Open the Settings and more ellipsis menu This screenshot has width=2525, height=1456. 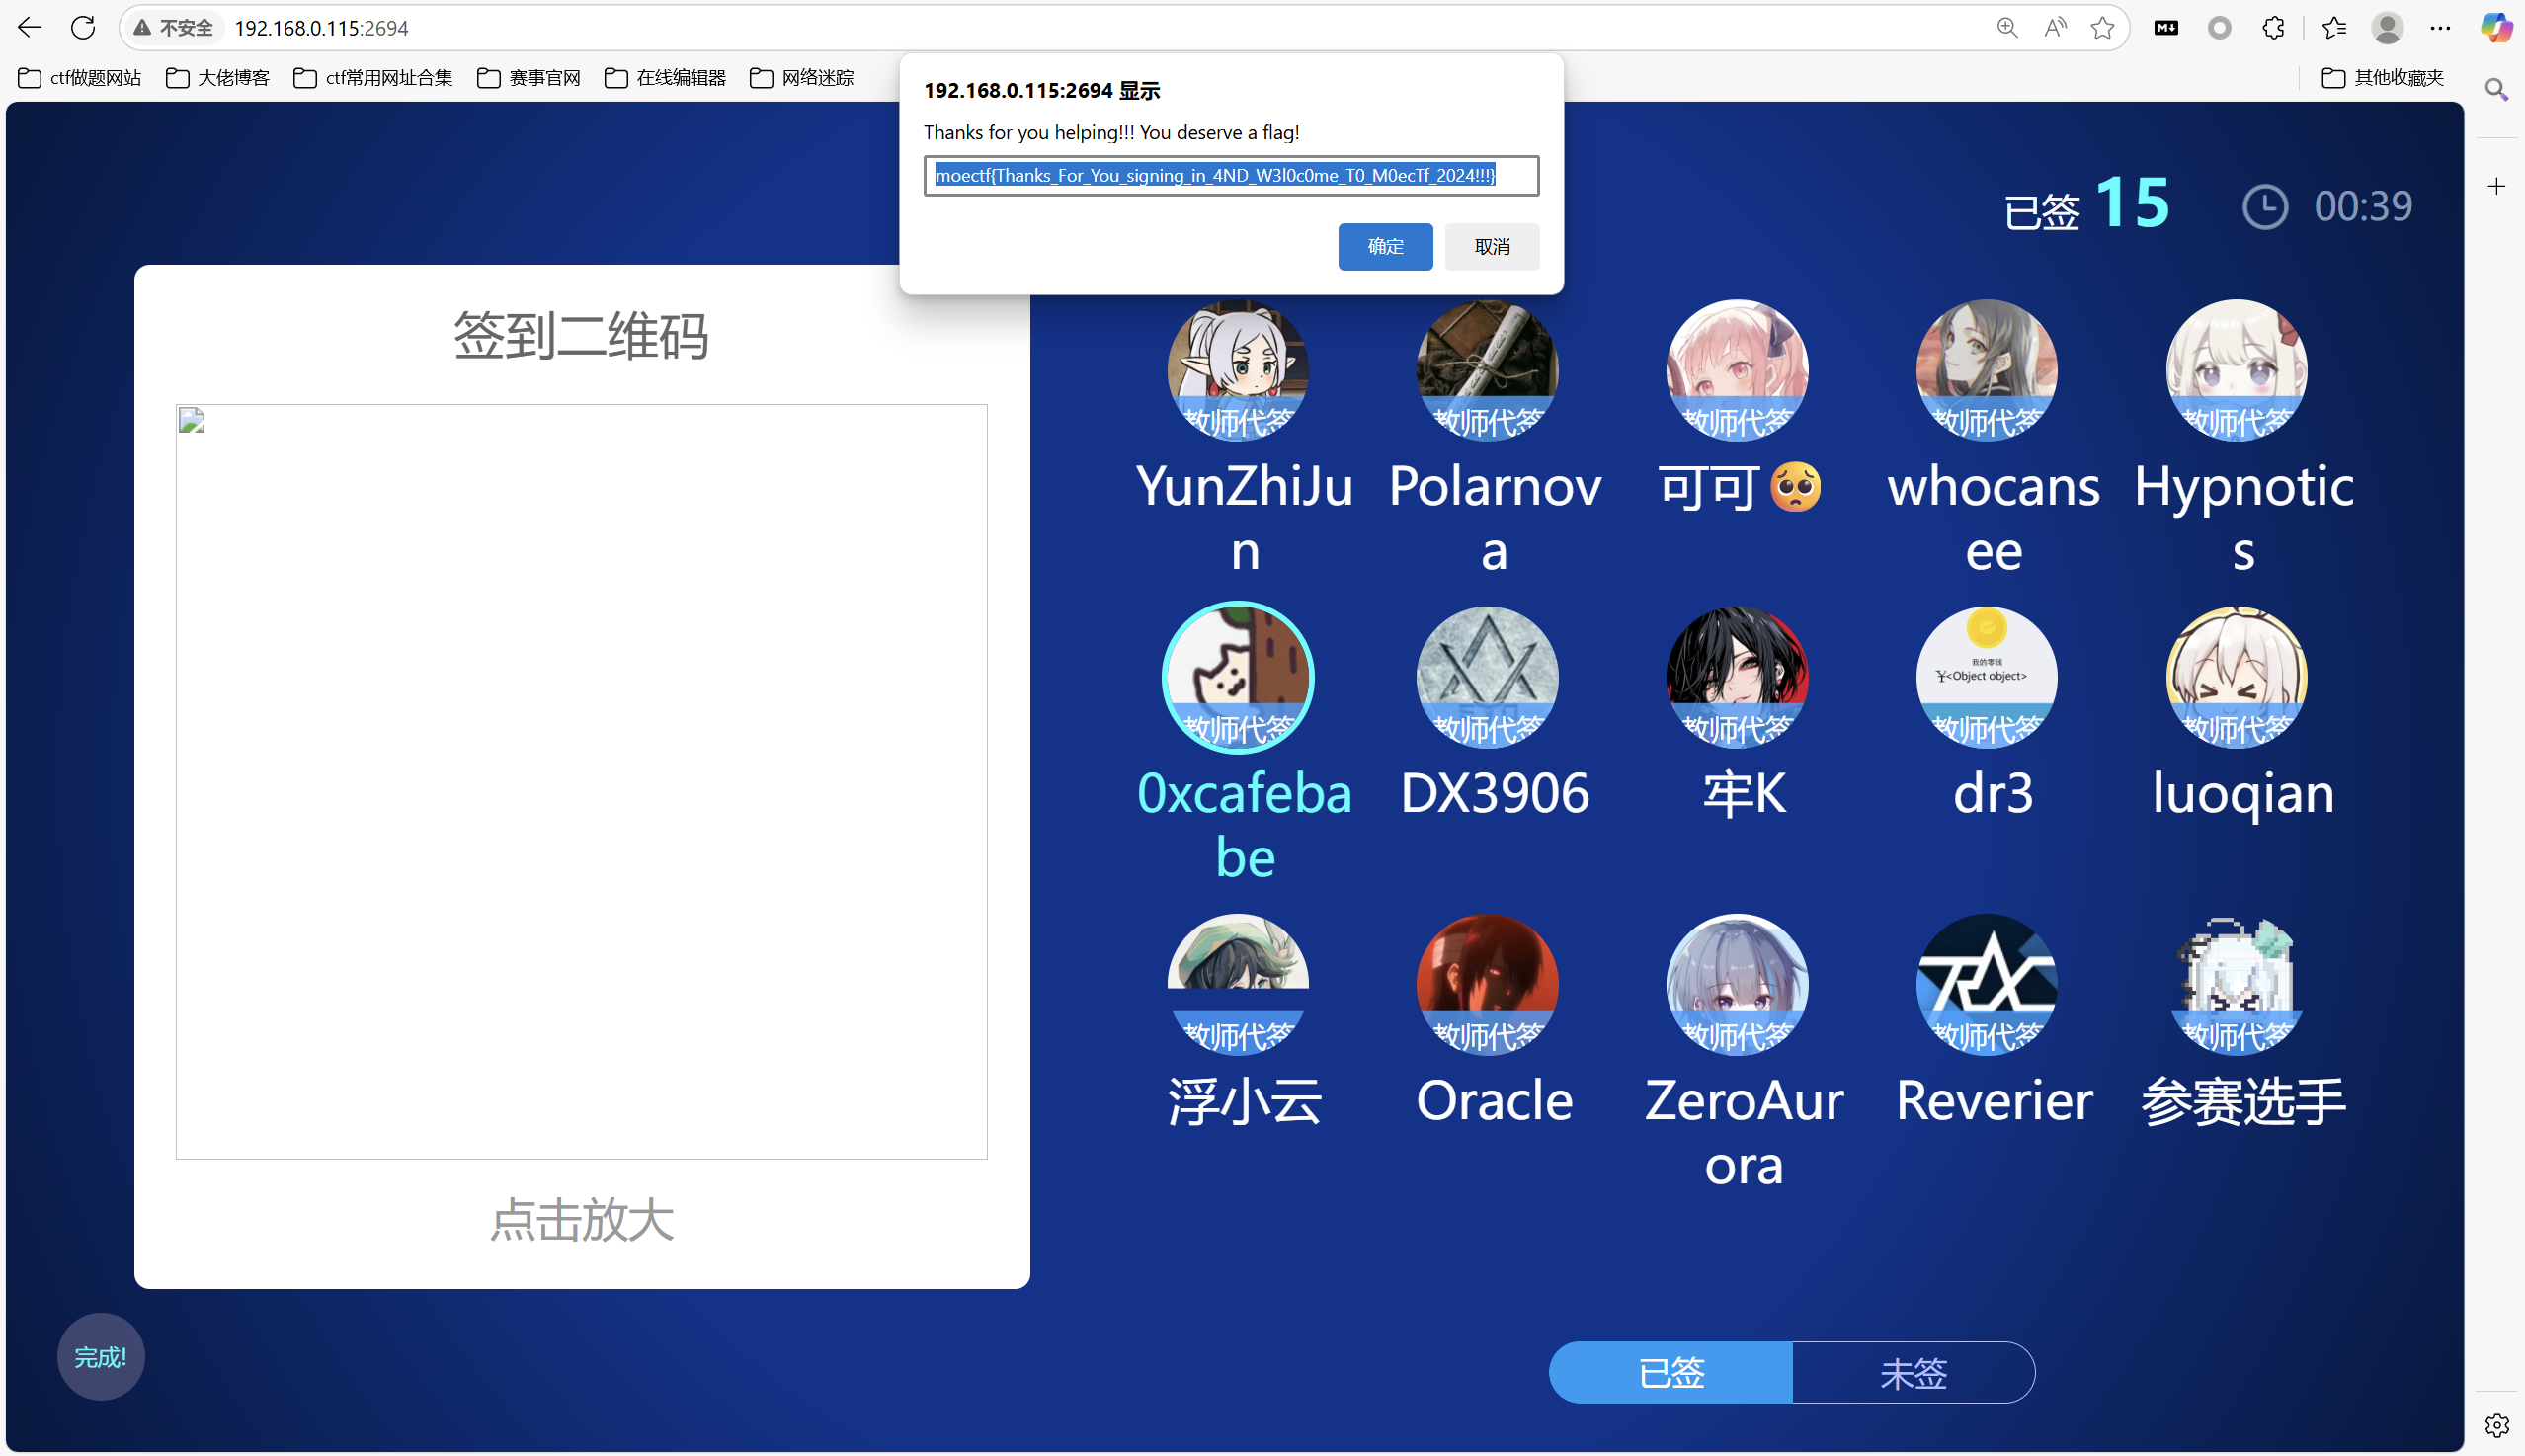[2440, 28]
